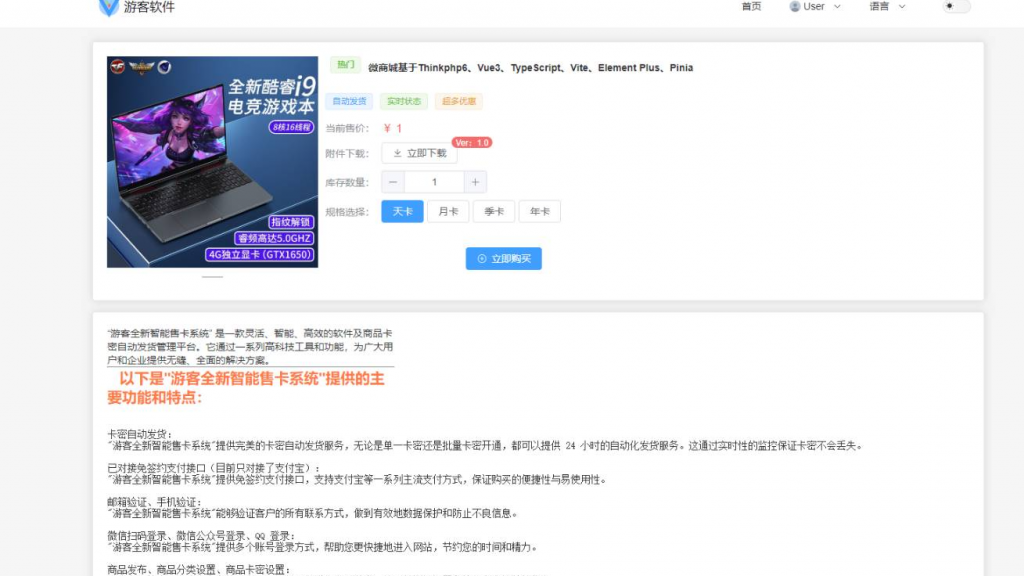Click the User avatar icon in top bar
This screenshot has height=576, width=1024.
pyautogui.click(x=793, y=6)
